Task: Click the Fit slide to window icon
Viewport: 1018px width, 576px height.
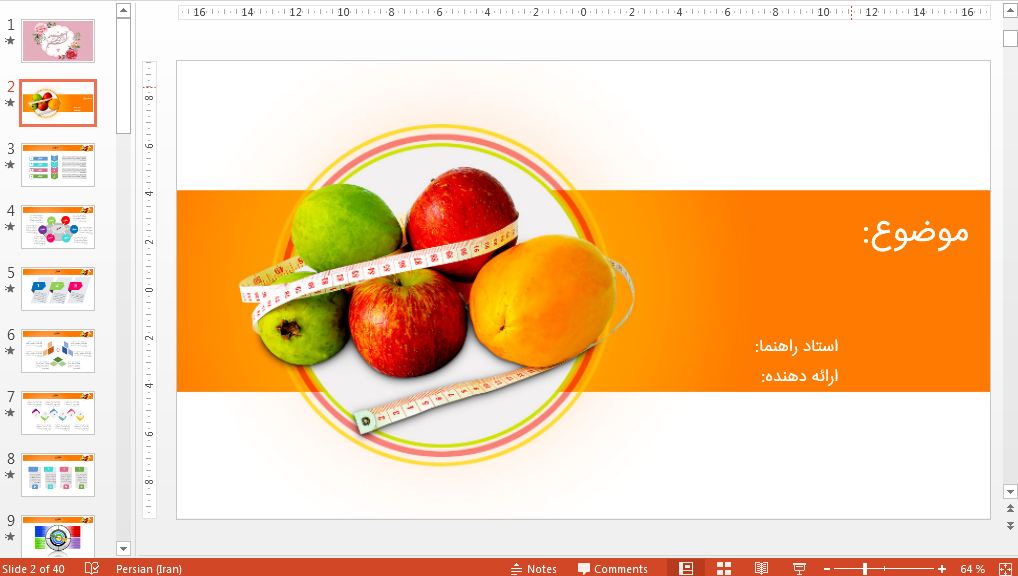Action: tap(1004, 568)
